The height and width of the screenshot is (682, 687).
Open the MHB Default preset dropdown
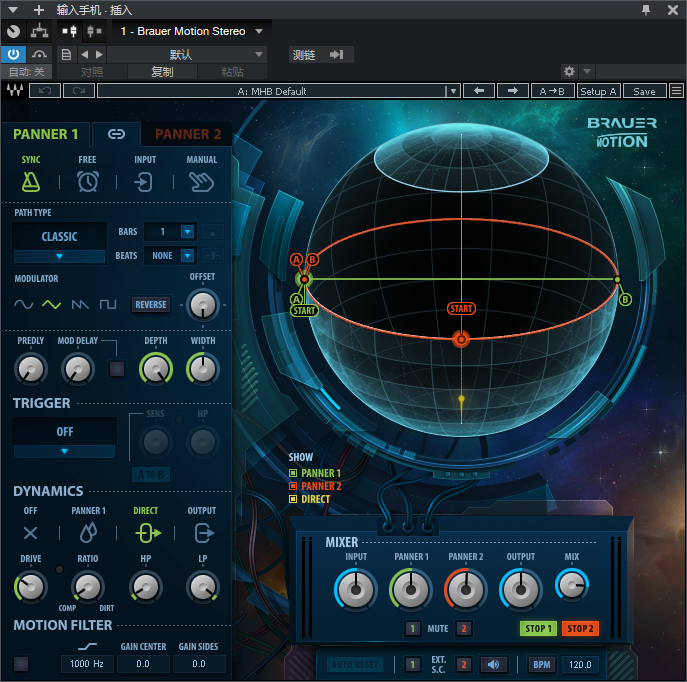(x=453, y=91)
